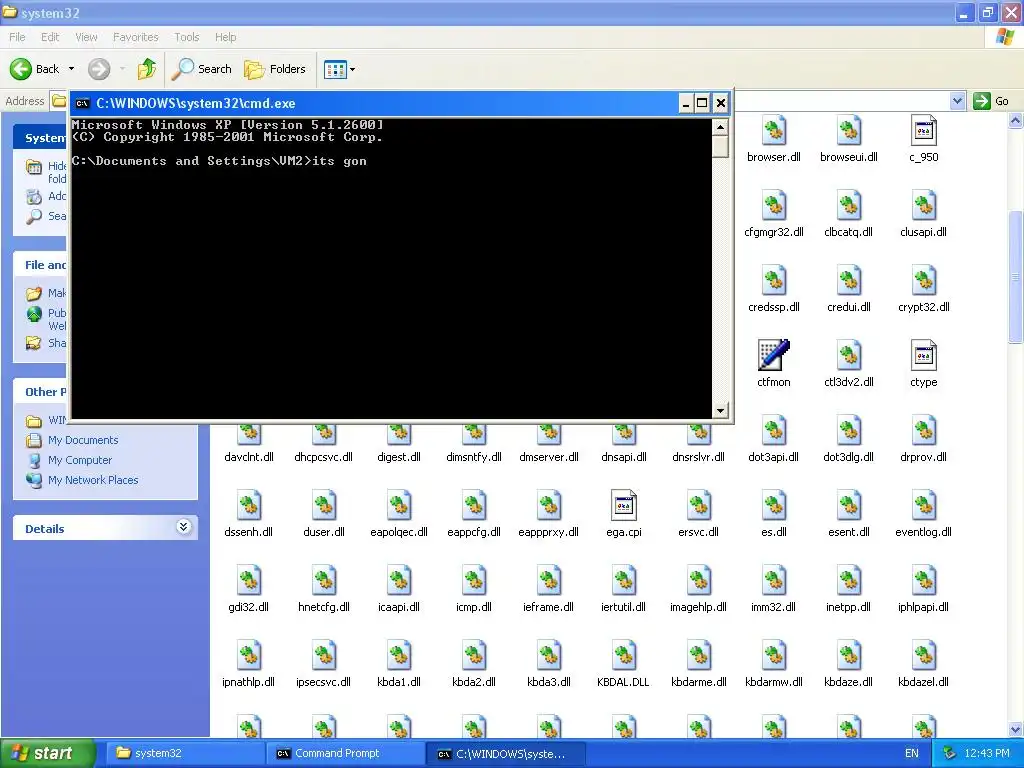Select the ctype file icon
This screenshot has height=768, width=1024.
[x=923, y=356]
